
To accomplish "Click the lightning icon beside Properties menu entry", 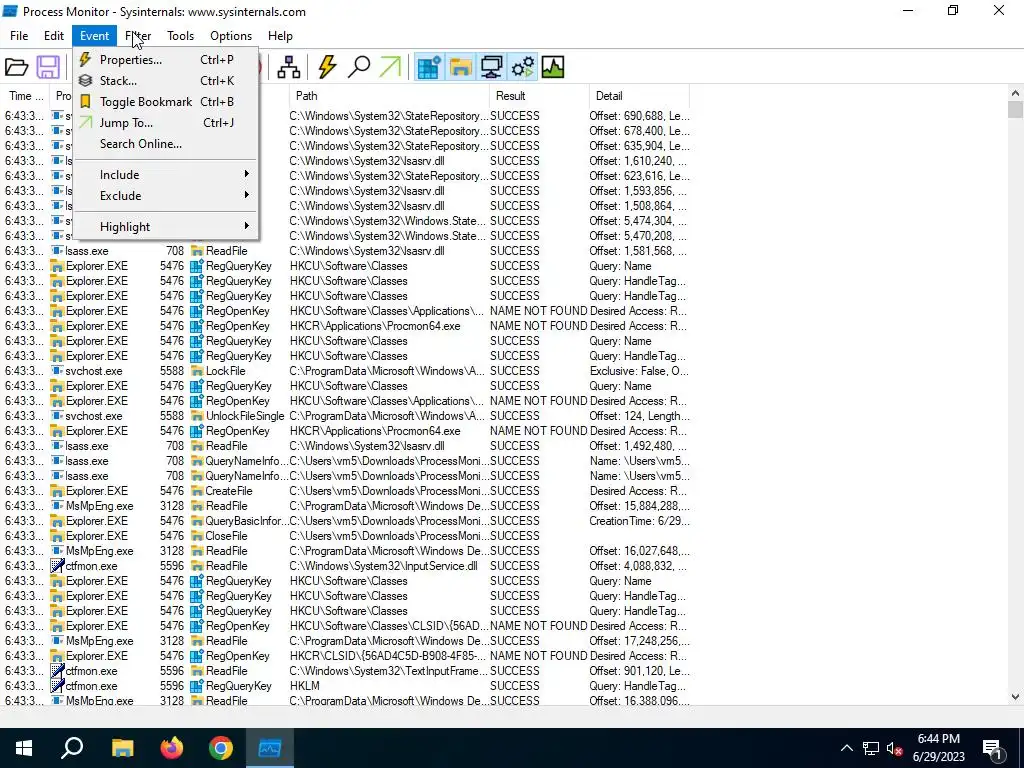I will tap(86, 59).
